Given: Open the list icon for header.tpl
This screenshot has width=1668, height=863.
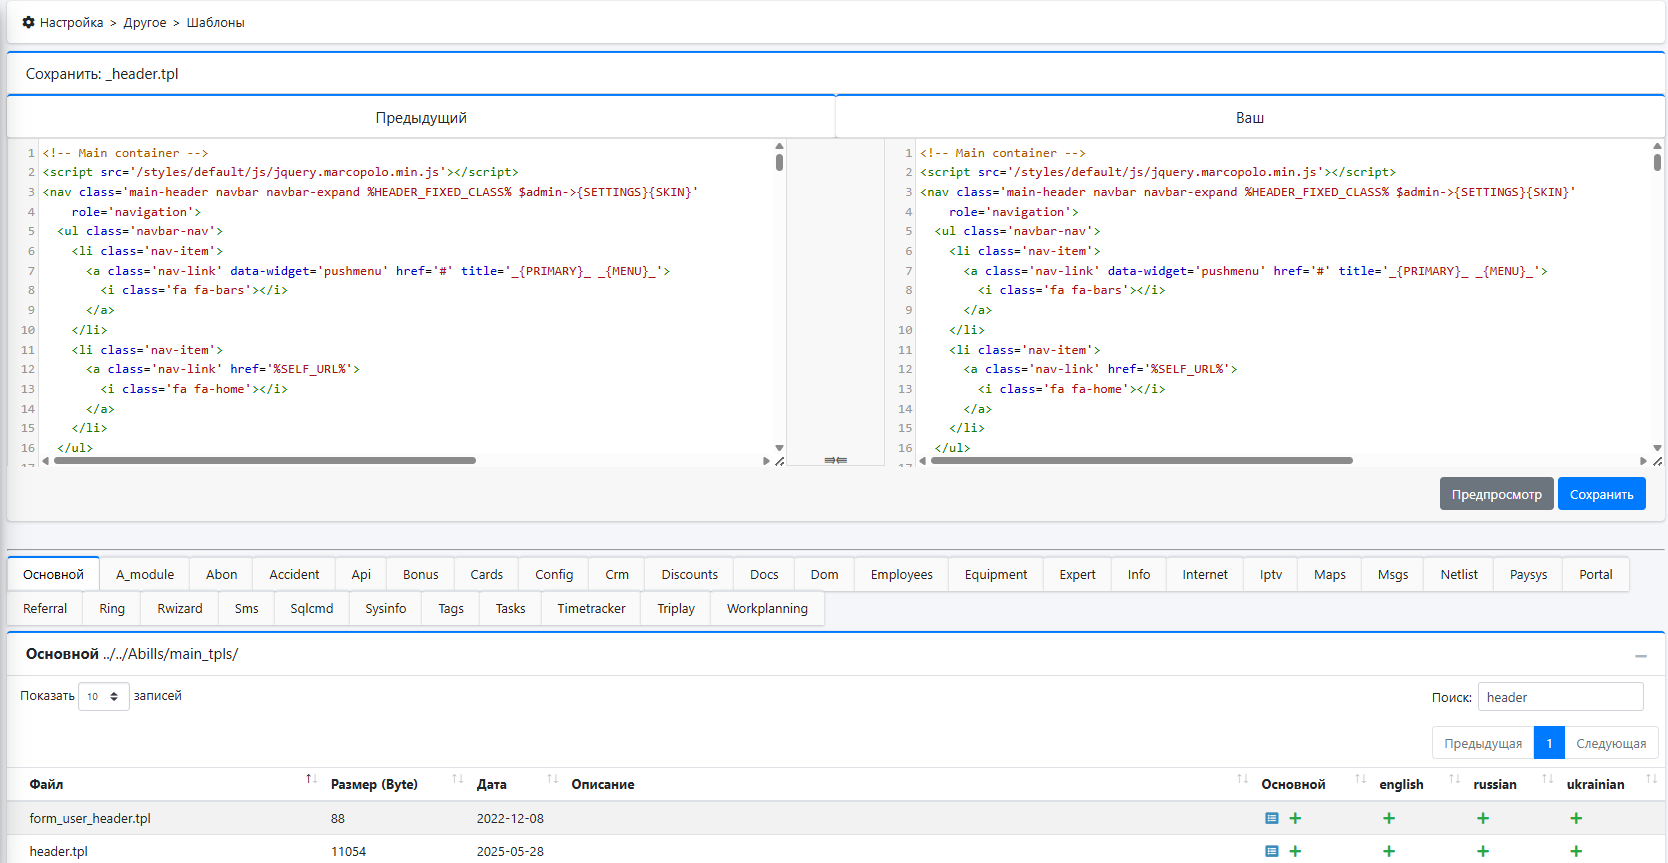Looking at the screenshot, I should click(x=1271, y=851).
